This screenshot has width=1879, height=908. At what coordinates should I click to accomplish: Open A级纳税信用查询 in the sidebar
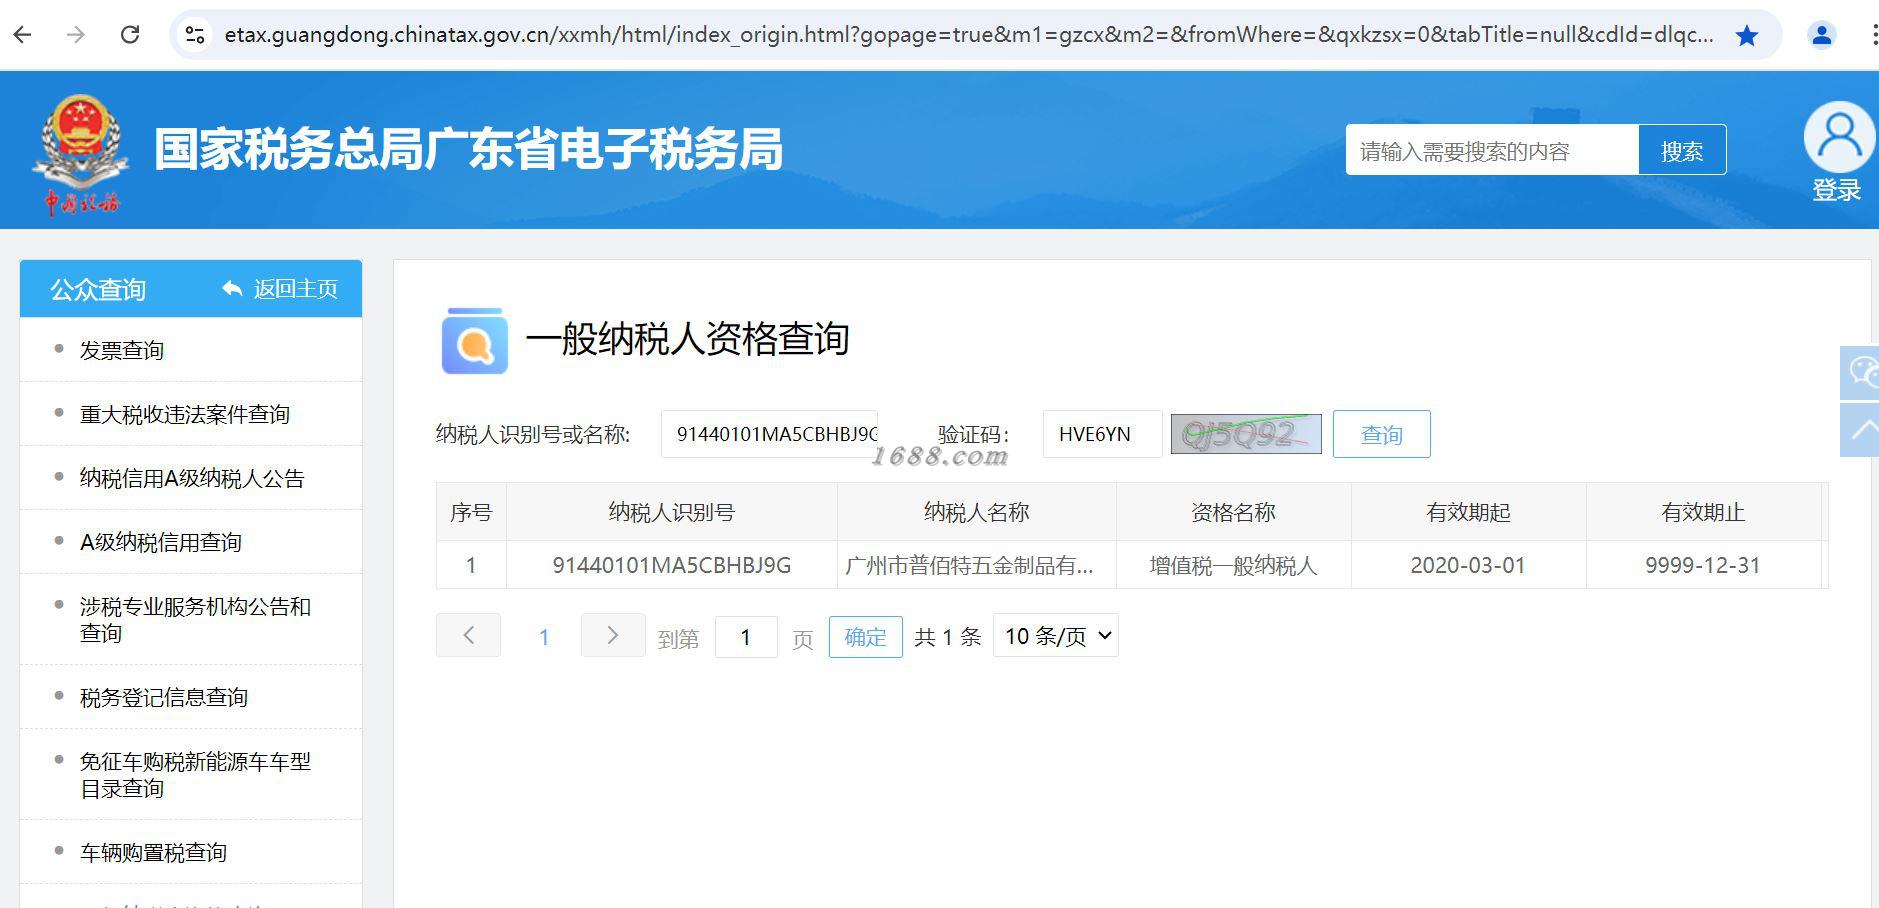click(x=161, y=542)
